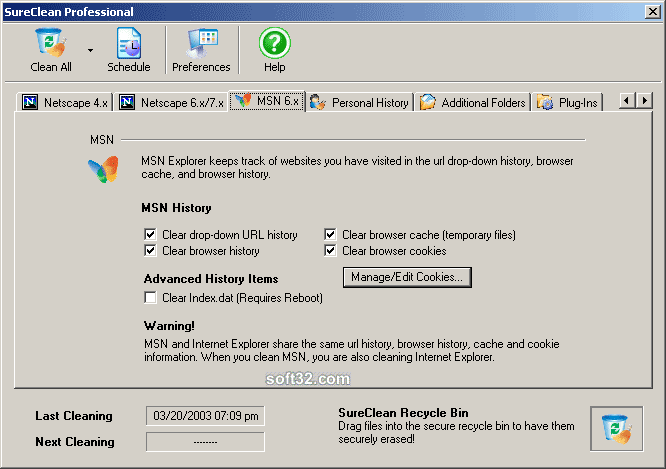Click the Next Cleaning label
The width and height of the screenshot is (666, 469).
point(75,442)
